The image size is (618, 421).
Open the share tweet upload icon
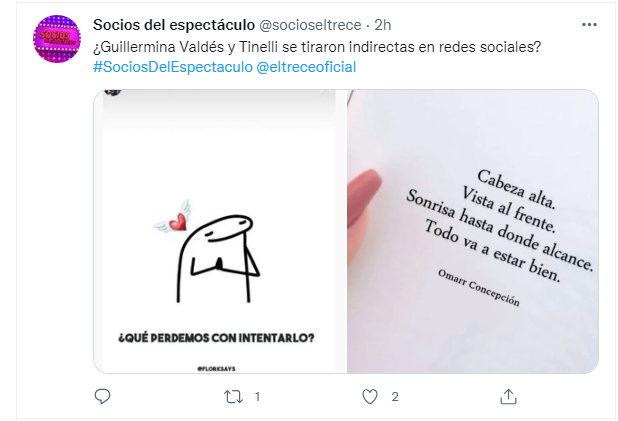[508, 396]
